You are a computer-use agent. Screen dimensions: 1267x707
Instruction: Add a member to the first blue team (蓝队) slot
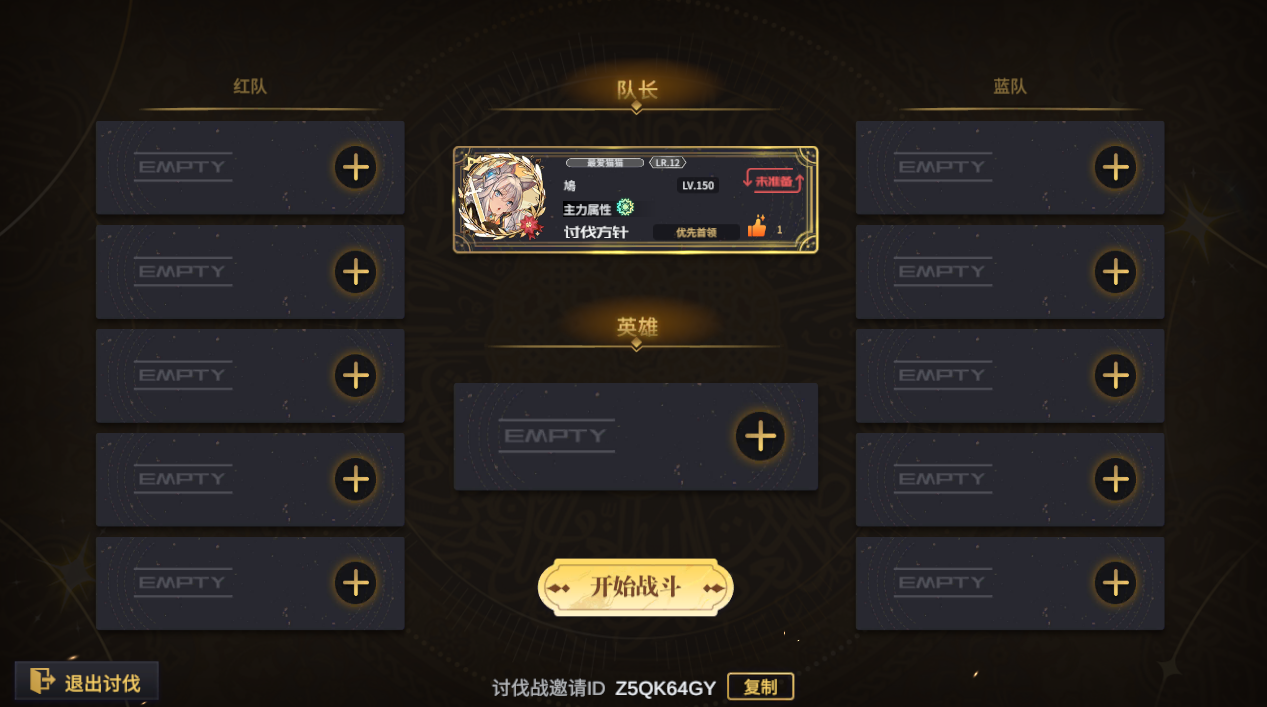1115,167
